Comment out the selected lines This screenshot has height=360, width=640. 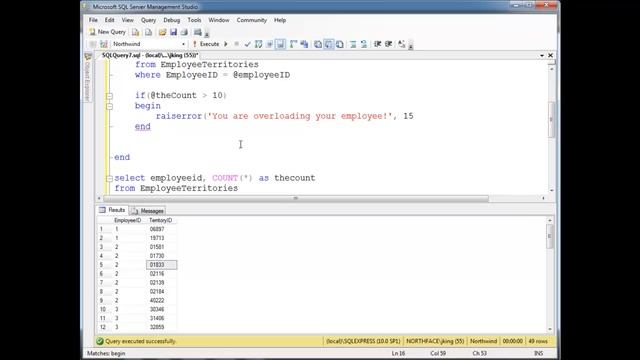(353, 44)
